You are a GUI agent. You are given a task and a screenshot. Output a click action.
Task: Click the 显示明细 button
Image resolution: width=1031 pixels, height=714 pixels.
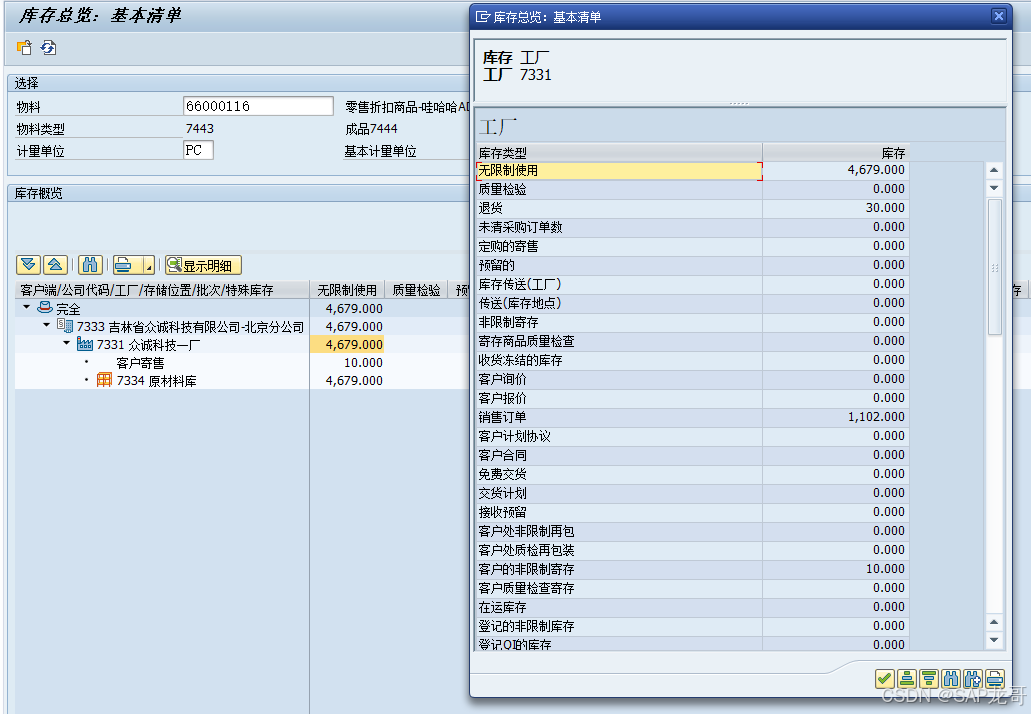pos(203,266)
